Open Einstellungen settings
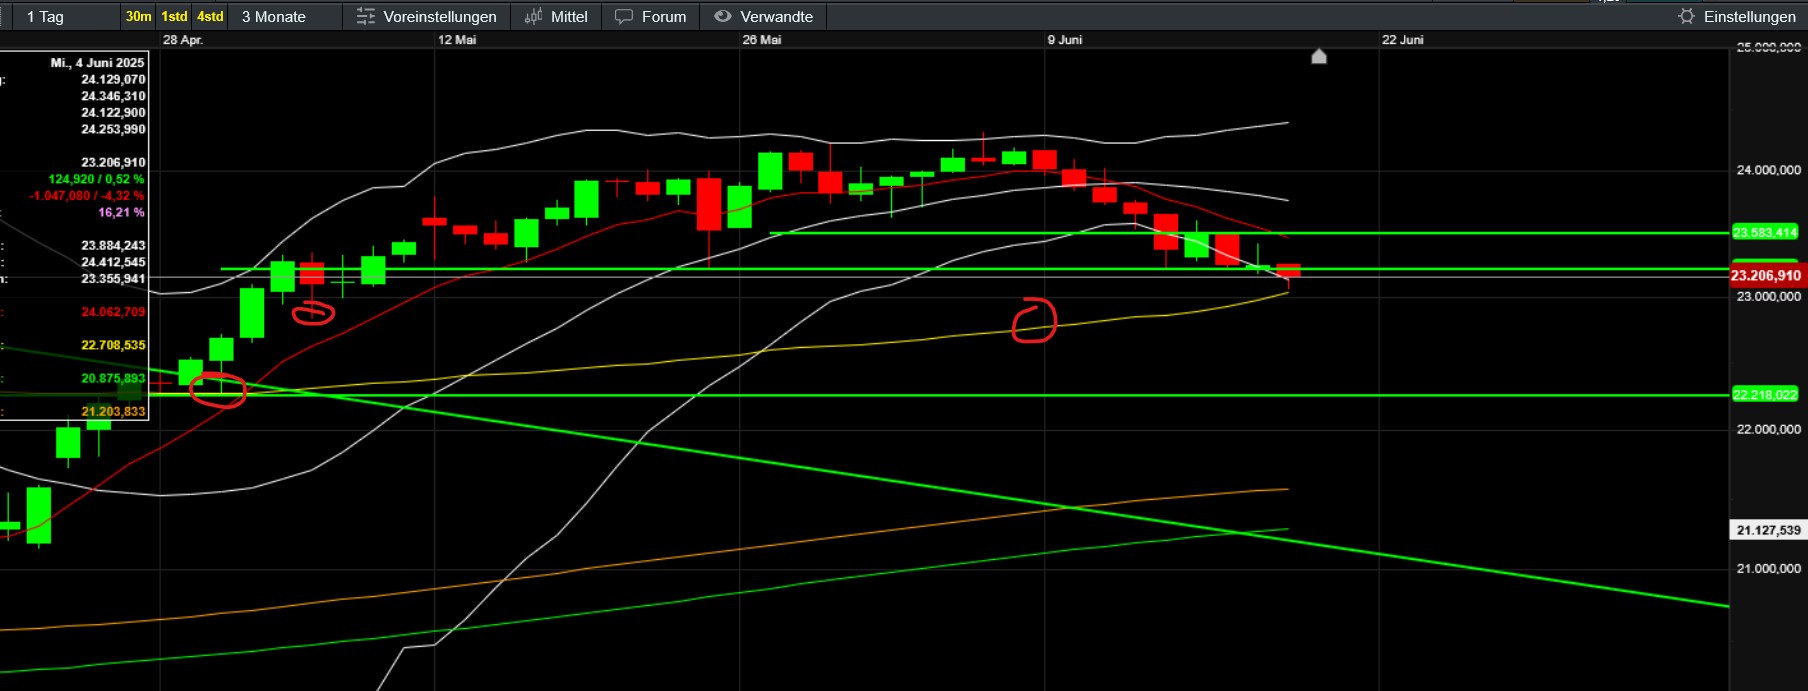 point(1738,17)
